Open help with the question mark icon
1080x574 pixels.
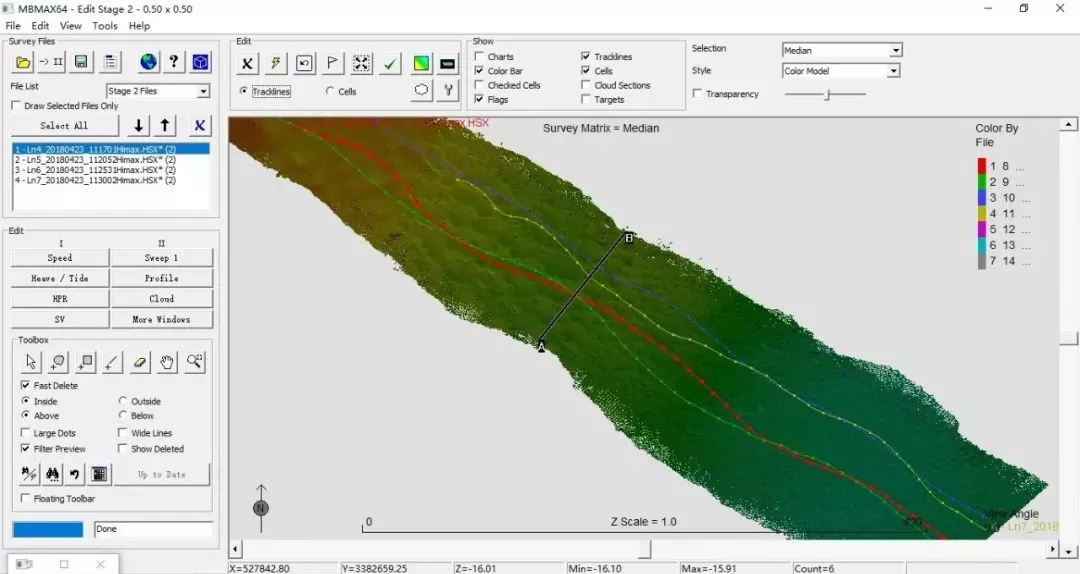click(174, 62)
